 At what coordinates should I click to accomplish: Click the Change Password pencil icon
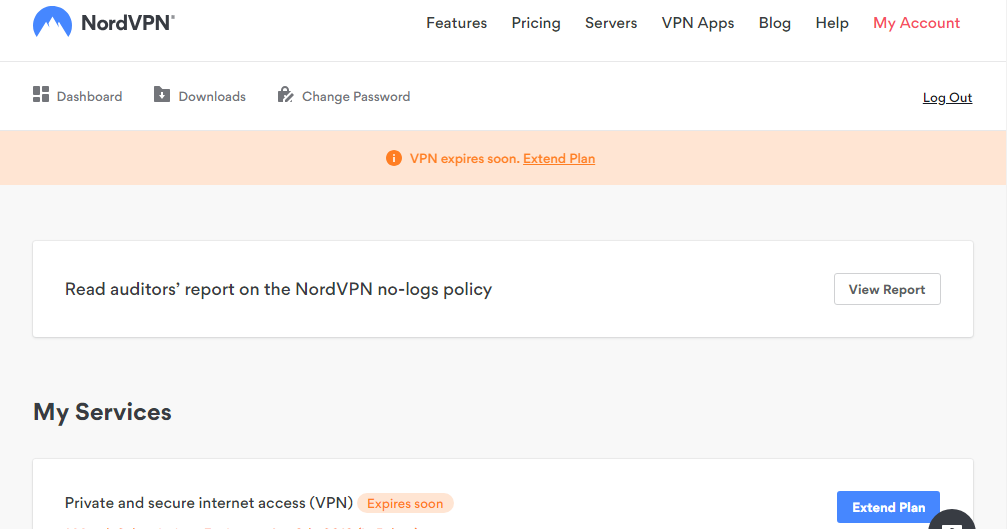click(x=285, y=95)
